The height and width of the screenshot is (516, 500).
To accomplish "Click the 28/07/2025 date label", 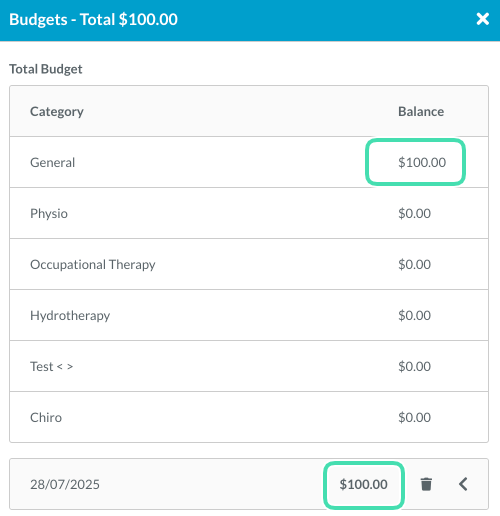I will coord(65,484).
